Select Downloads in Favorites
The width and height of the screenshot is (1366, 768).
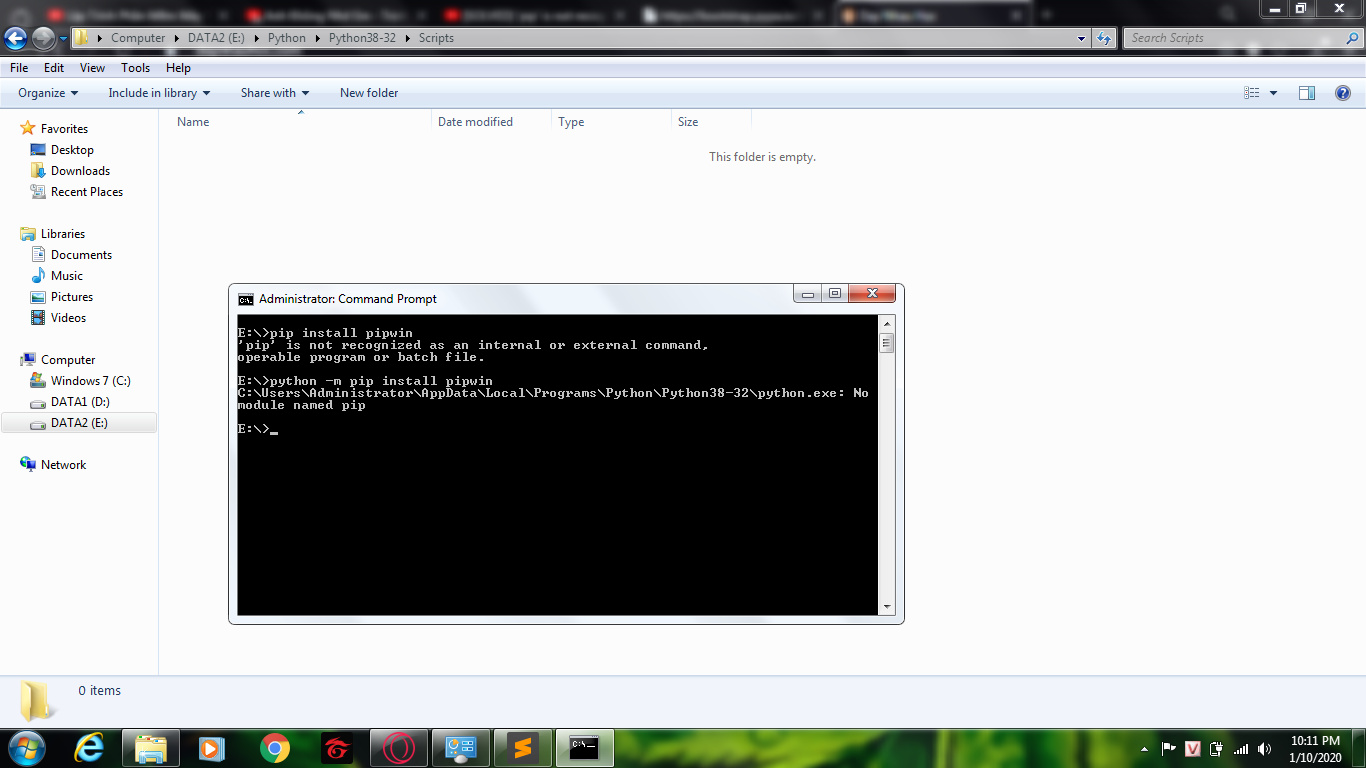point(80,171)
